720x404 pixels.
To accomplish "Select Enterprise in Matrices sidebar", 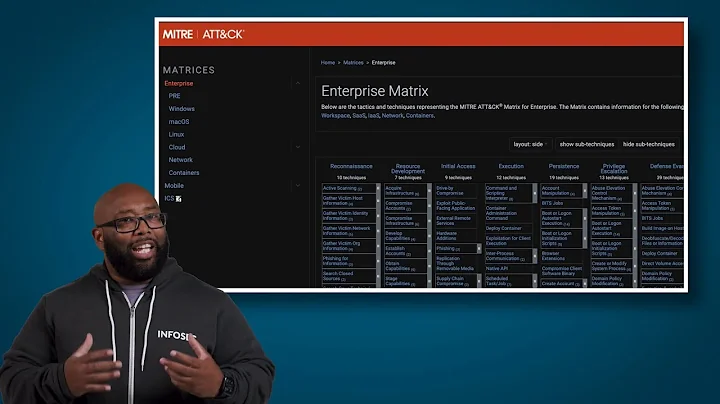I will tap(179, 84).
